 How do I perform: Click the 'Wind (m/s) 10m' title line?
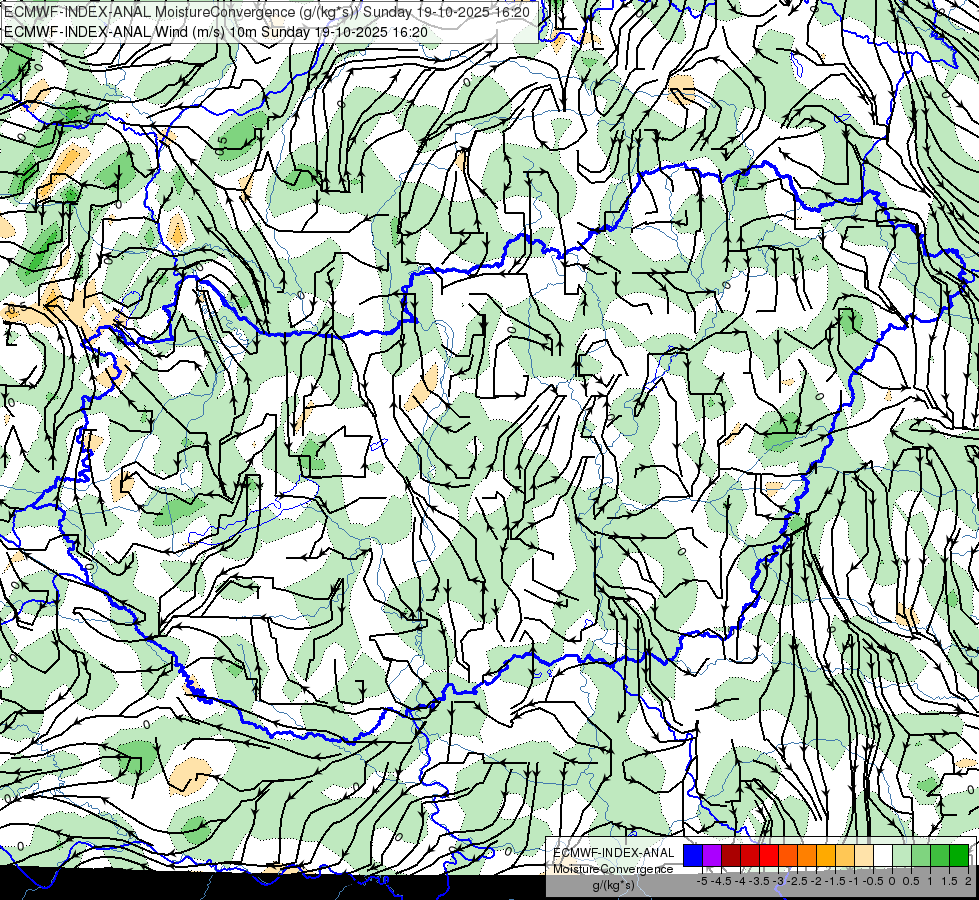click(216, 31)
